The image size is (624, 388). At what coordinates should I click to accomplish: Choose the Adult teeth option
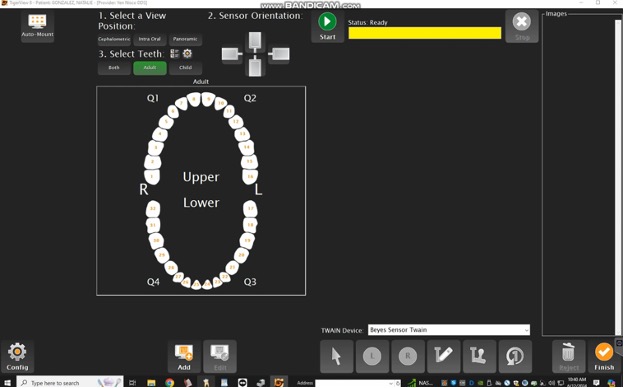click(150, 68)
